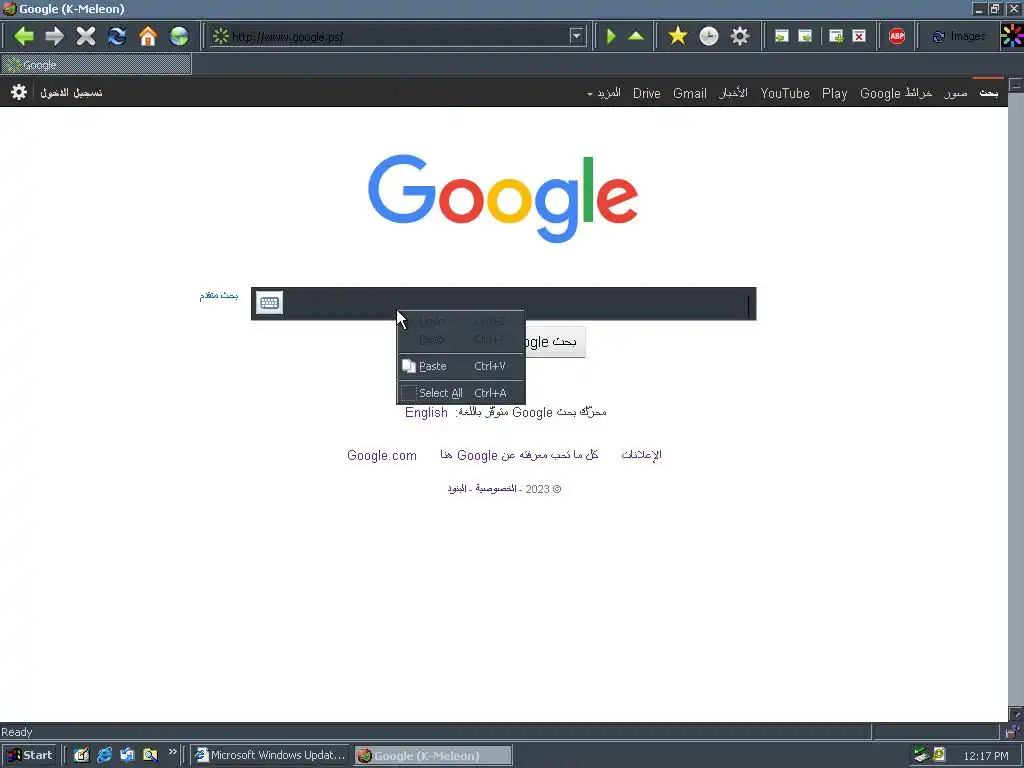Open Play from the Google top bar

[834, 93]
